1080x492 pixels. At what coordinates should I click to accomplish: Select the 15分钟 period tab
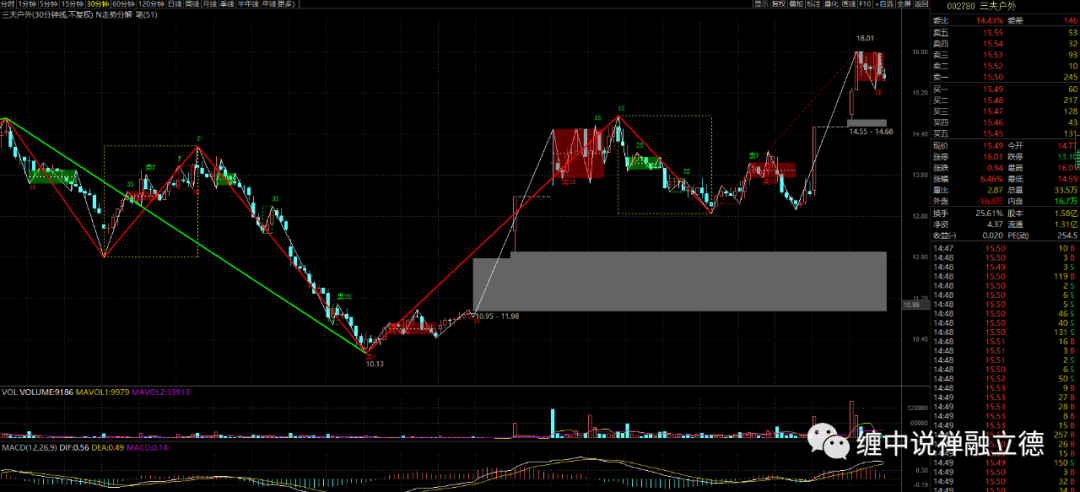[x=72, y=4]
